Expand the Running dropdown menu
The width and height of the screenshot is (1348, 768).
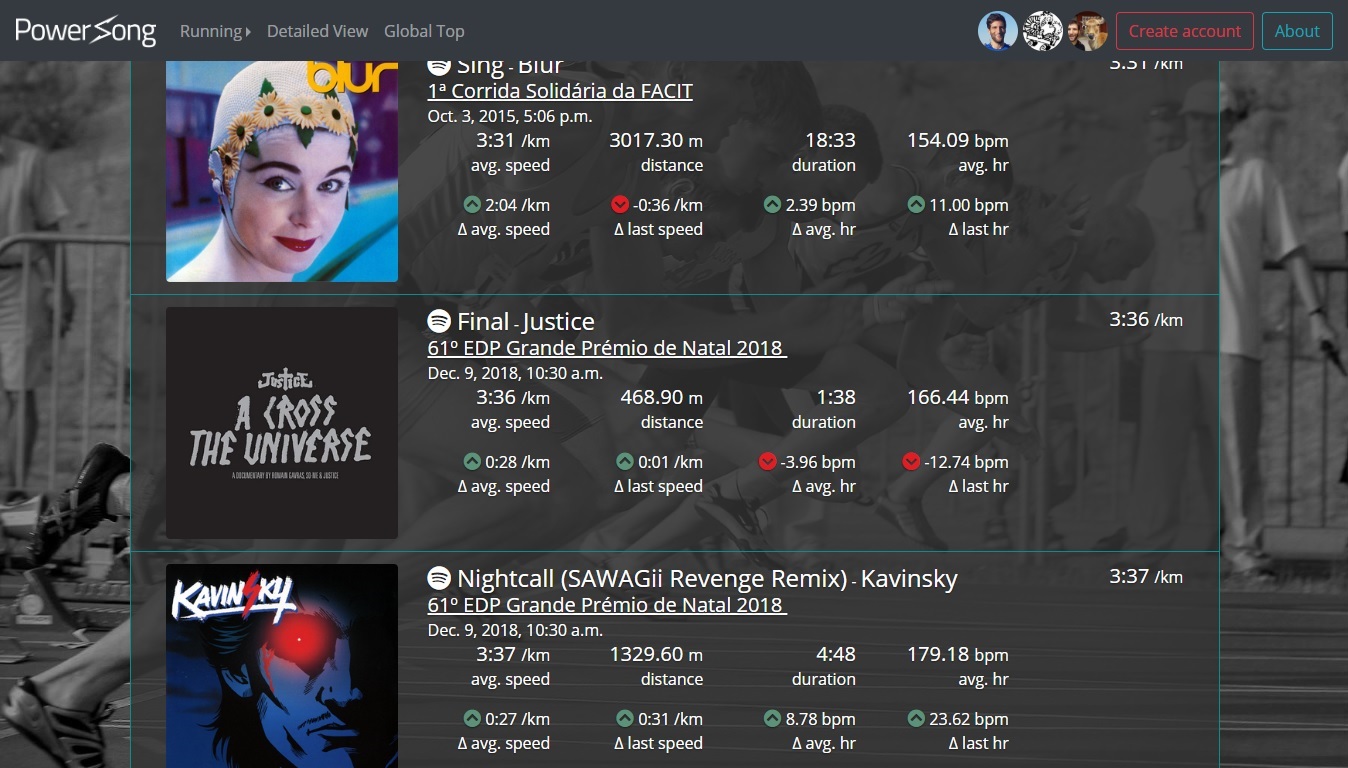[x=215, y=31]
